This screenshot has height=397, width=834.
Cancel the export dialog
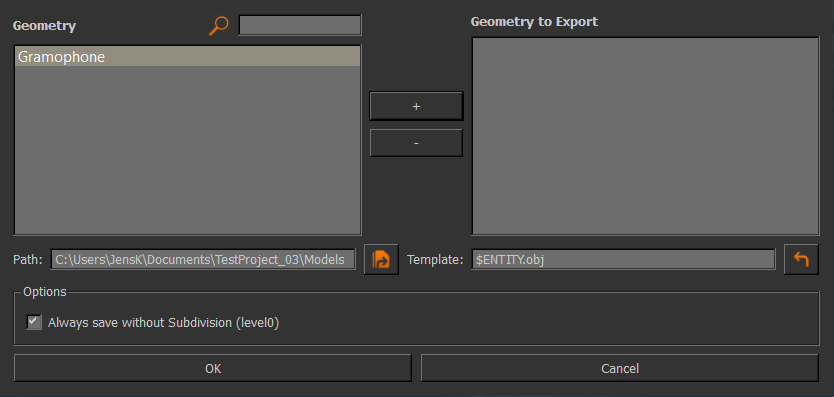coord(620,368)
